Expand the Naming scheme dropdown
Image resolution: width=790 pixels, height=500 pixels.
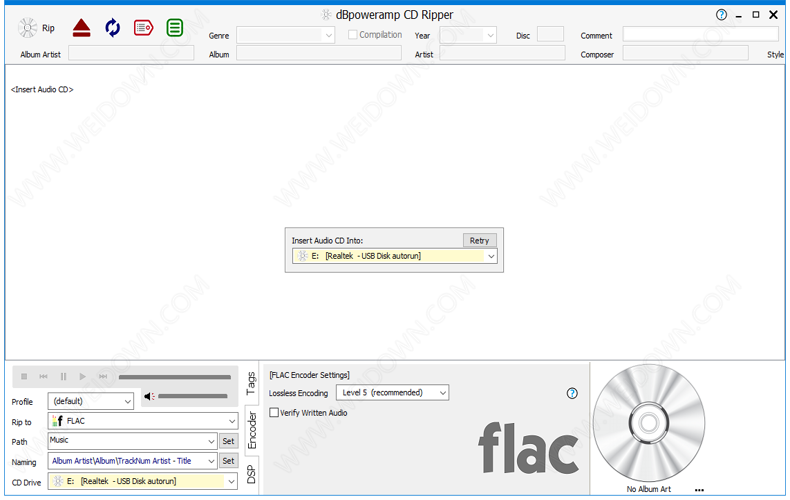[211, 461]
